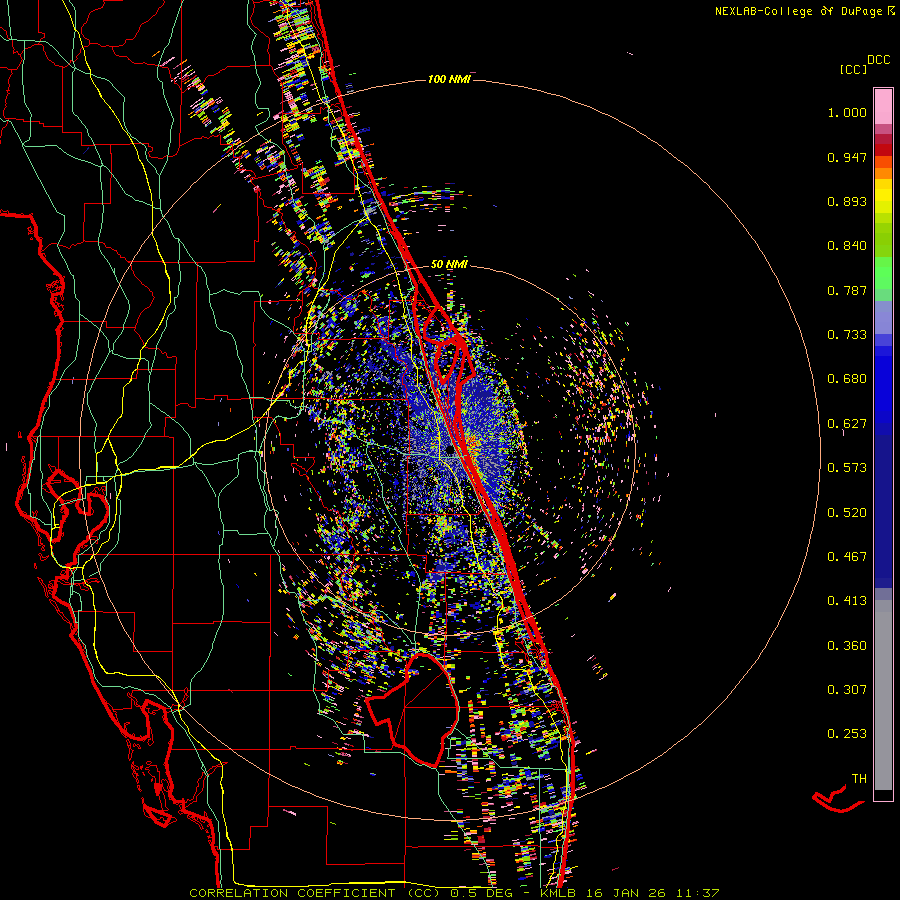The height and width of the screenshot is (900, 900).
Task: Click the TH threshold label
Action: click(859, 779)
